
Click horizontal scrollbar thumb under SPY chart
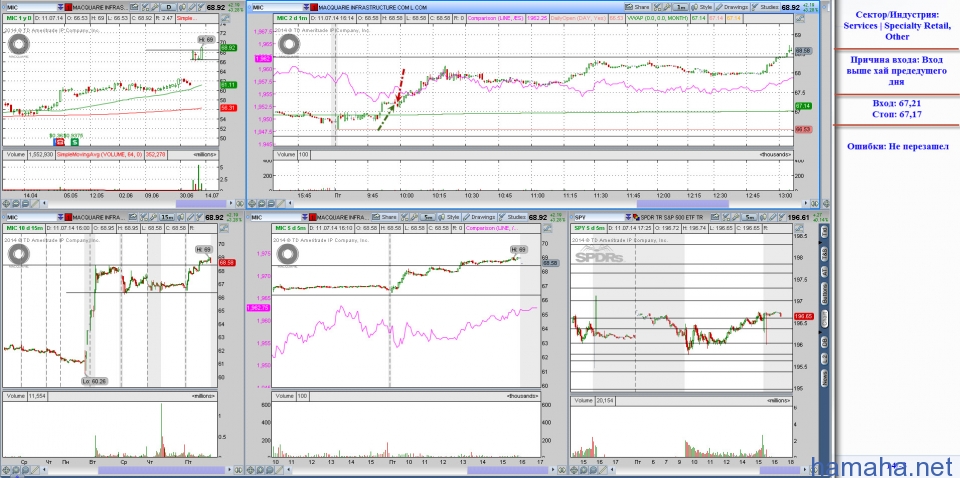point(780,470)
